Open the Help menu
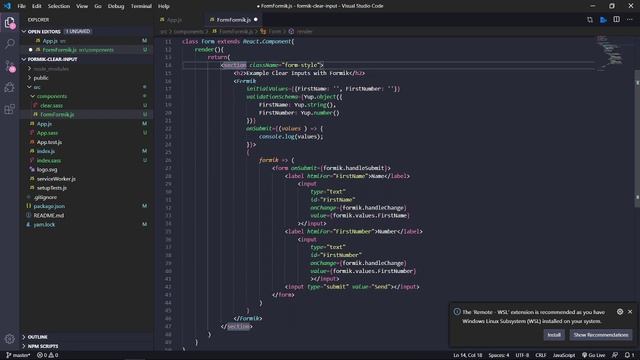 pos(164,6)
